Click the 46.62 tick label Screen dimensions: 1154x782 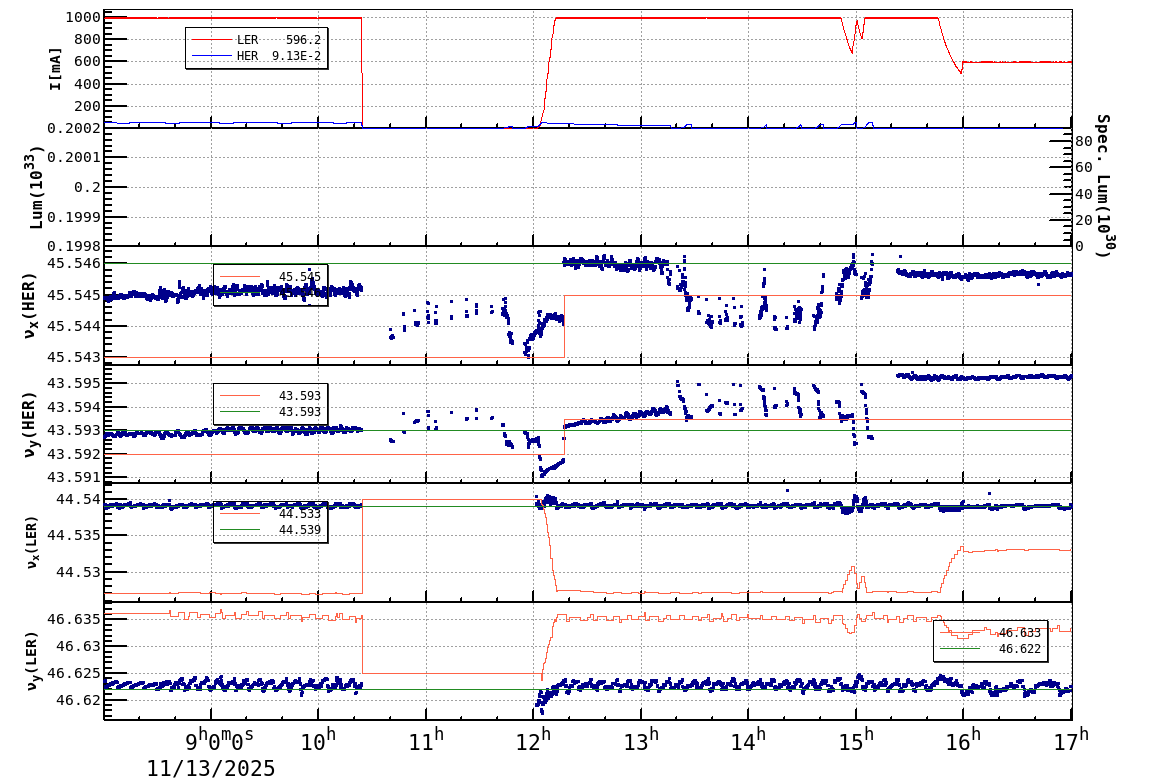pos(78,700)
